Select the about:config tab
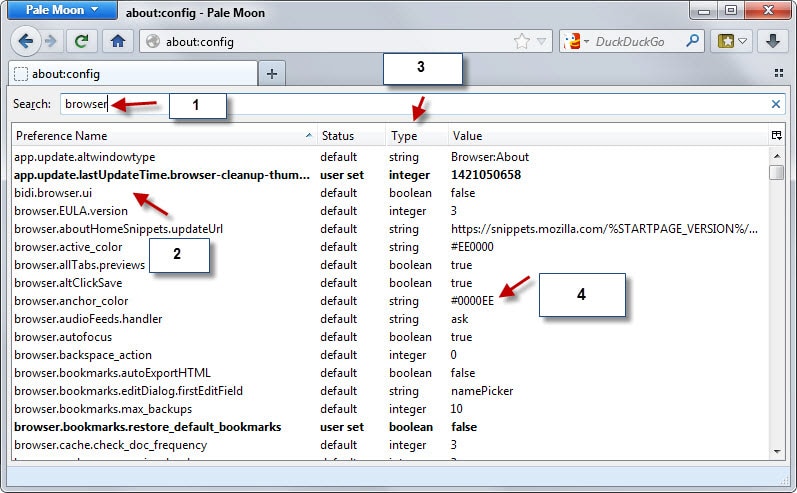 pyautogui.click(x=133, y=74)
